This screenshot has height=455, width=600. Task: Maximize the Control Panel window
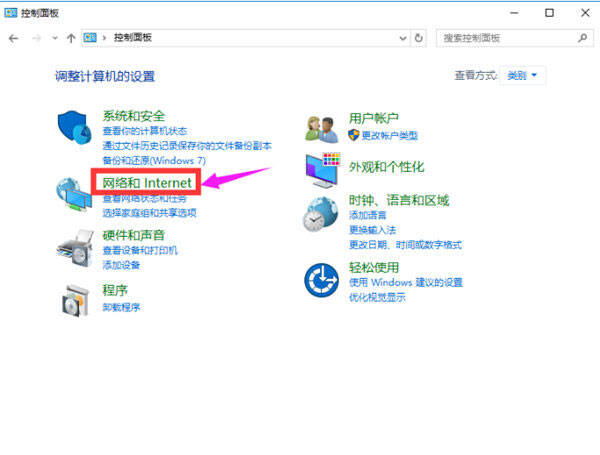tap(549, 13)
